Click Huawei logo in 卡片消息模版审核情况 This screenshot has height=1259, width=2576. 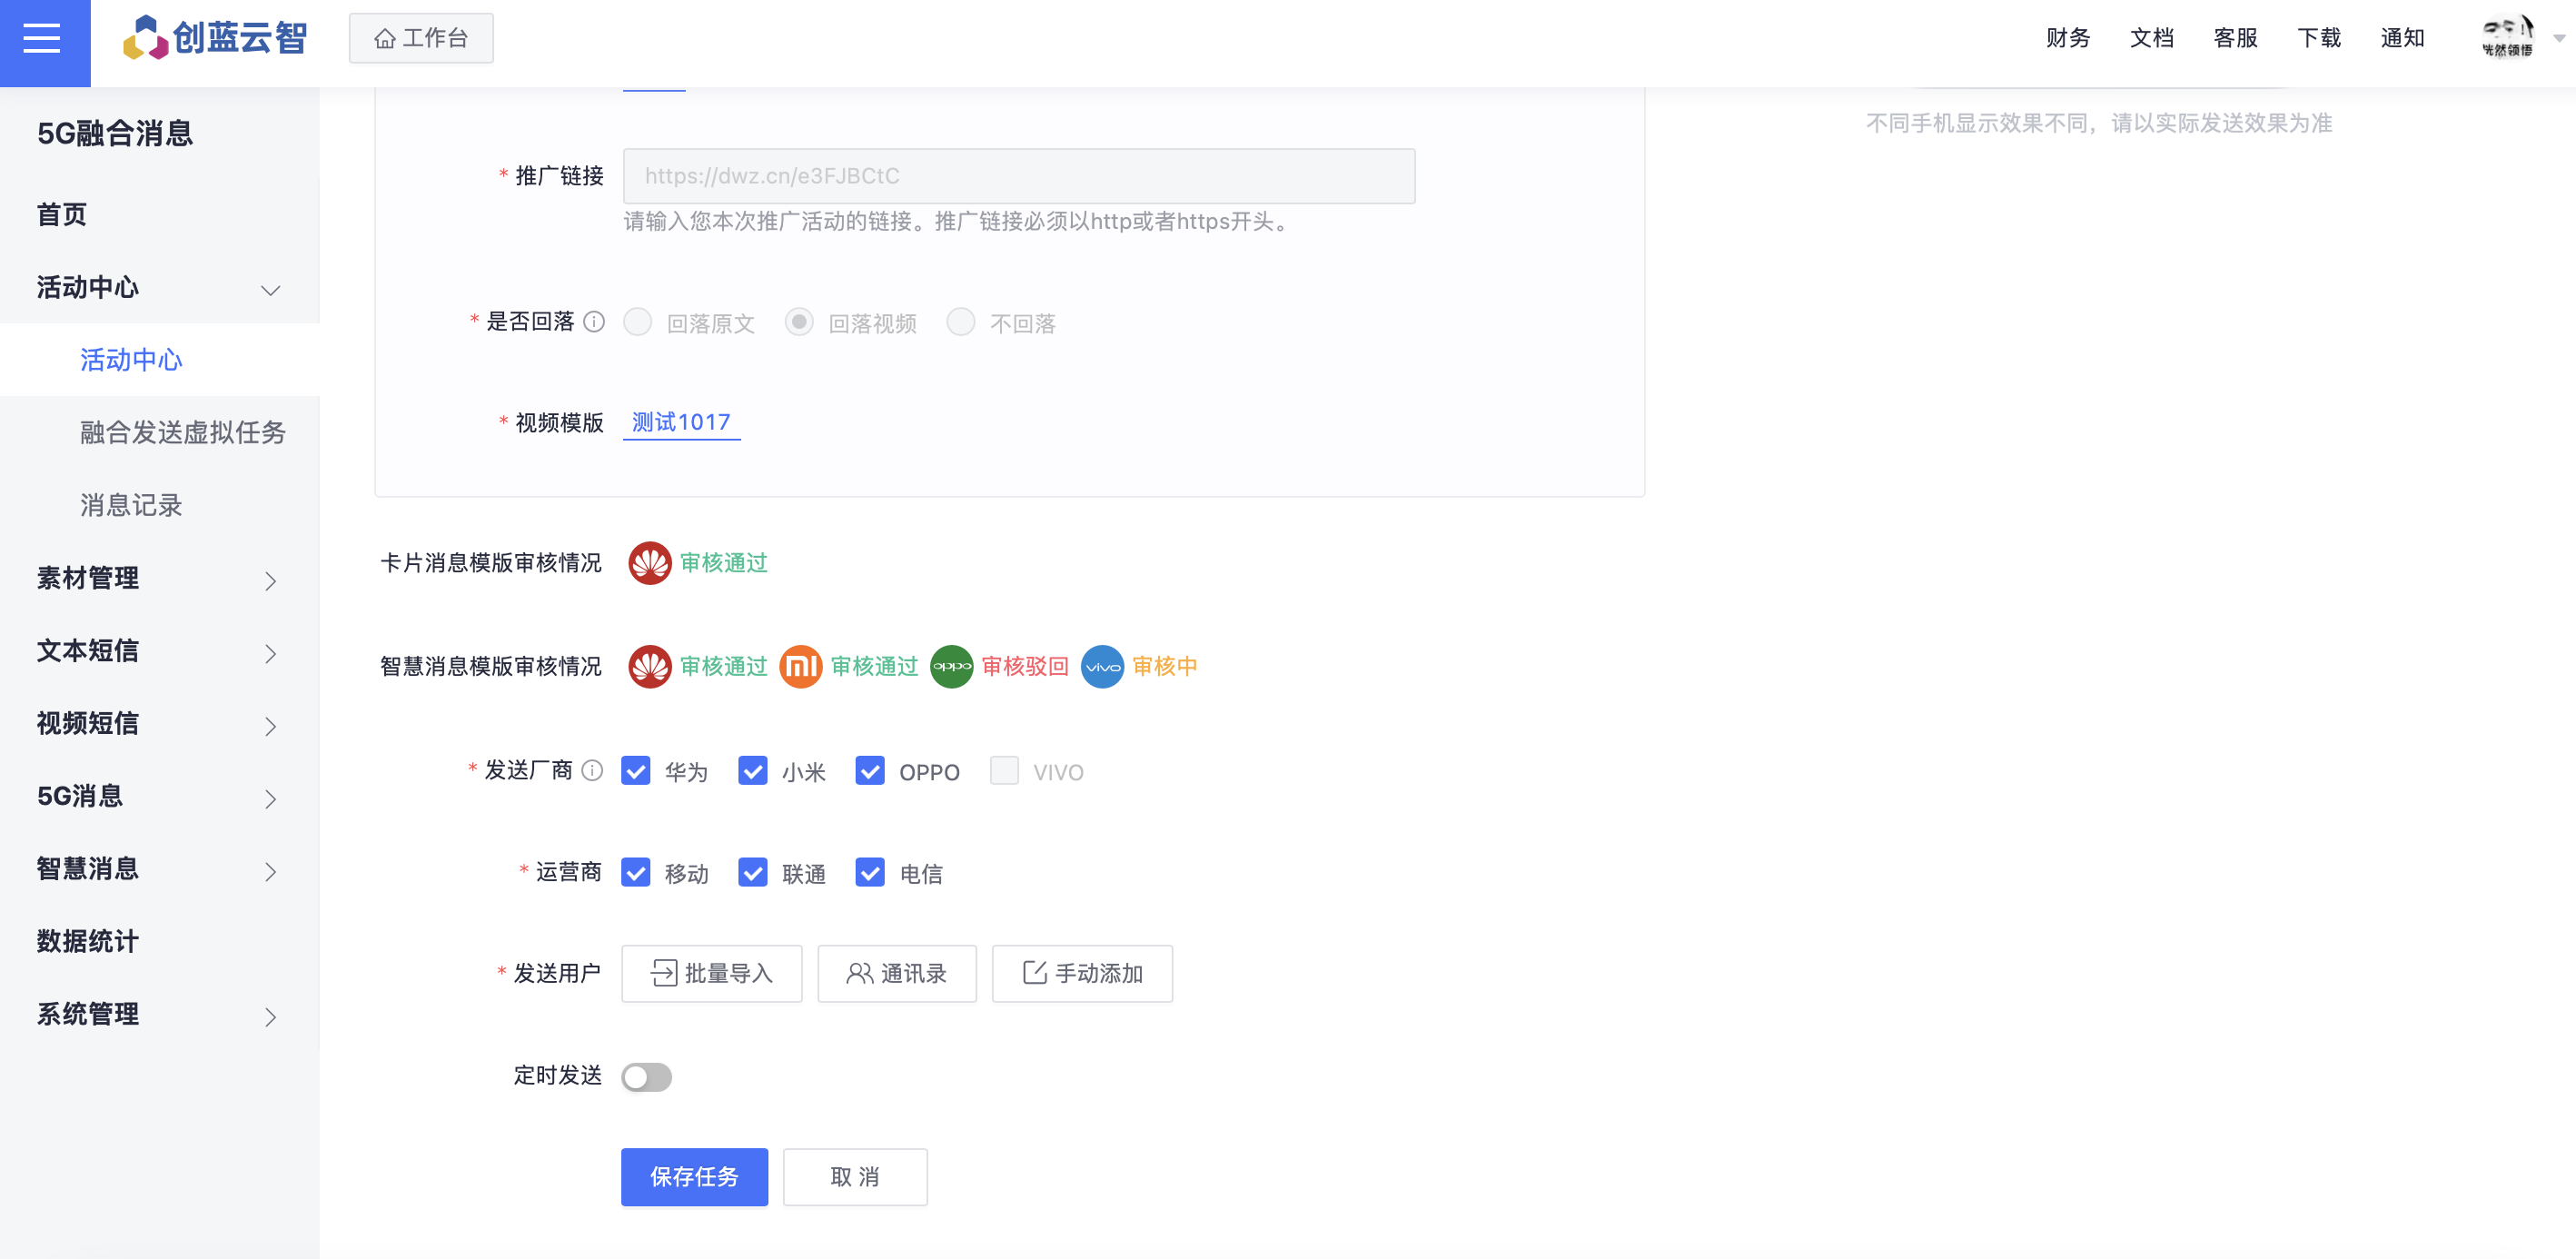(649, 563)
